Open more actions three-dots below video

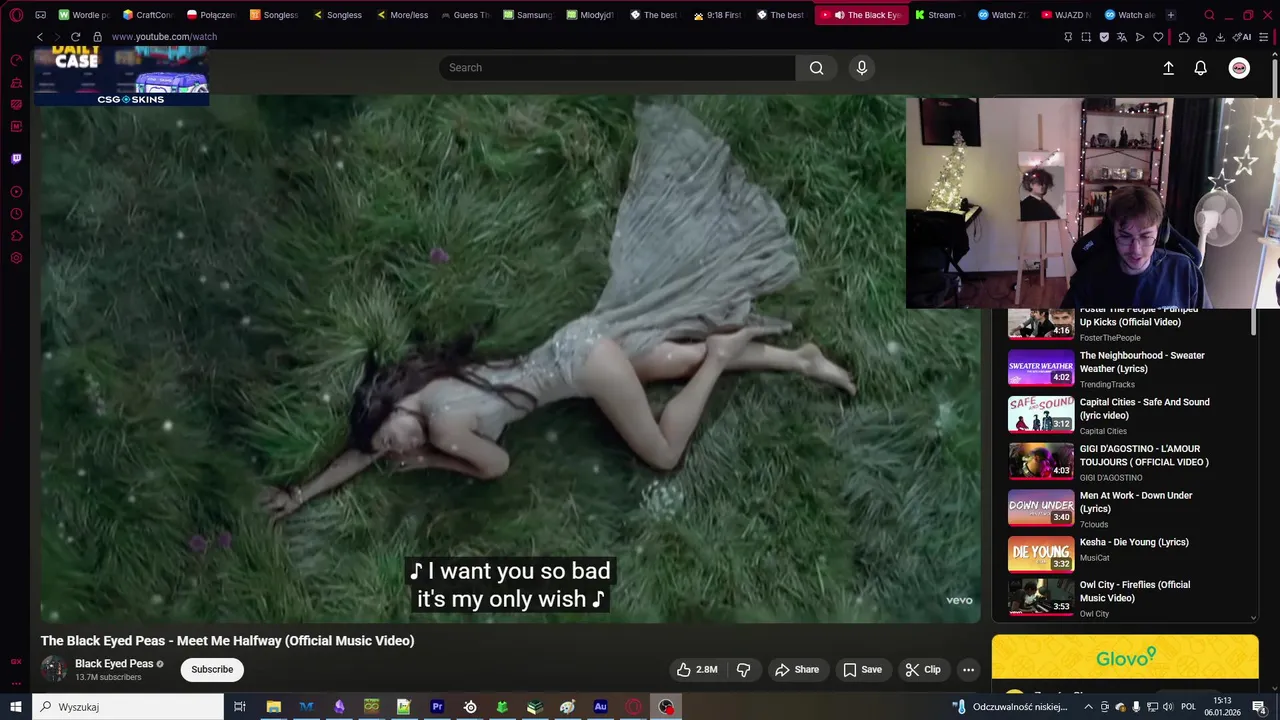pyautogui.click(x=968, y=670)
